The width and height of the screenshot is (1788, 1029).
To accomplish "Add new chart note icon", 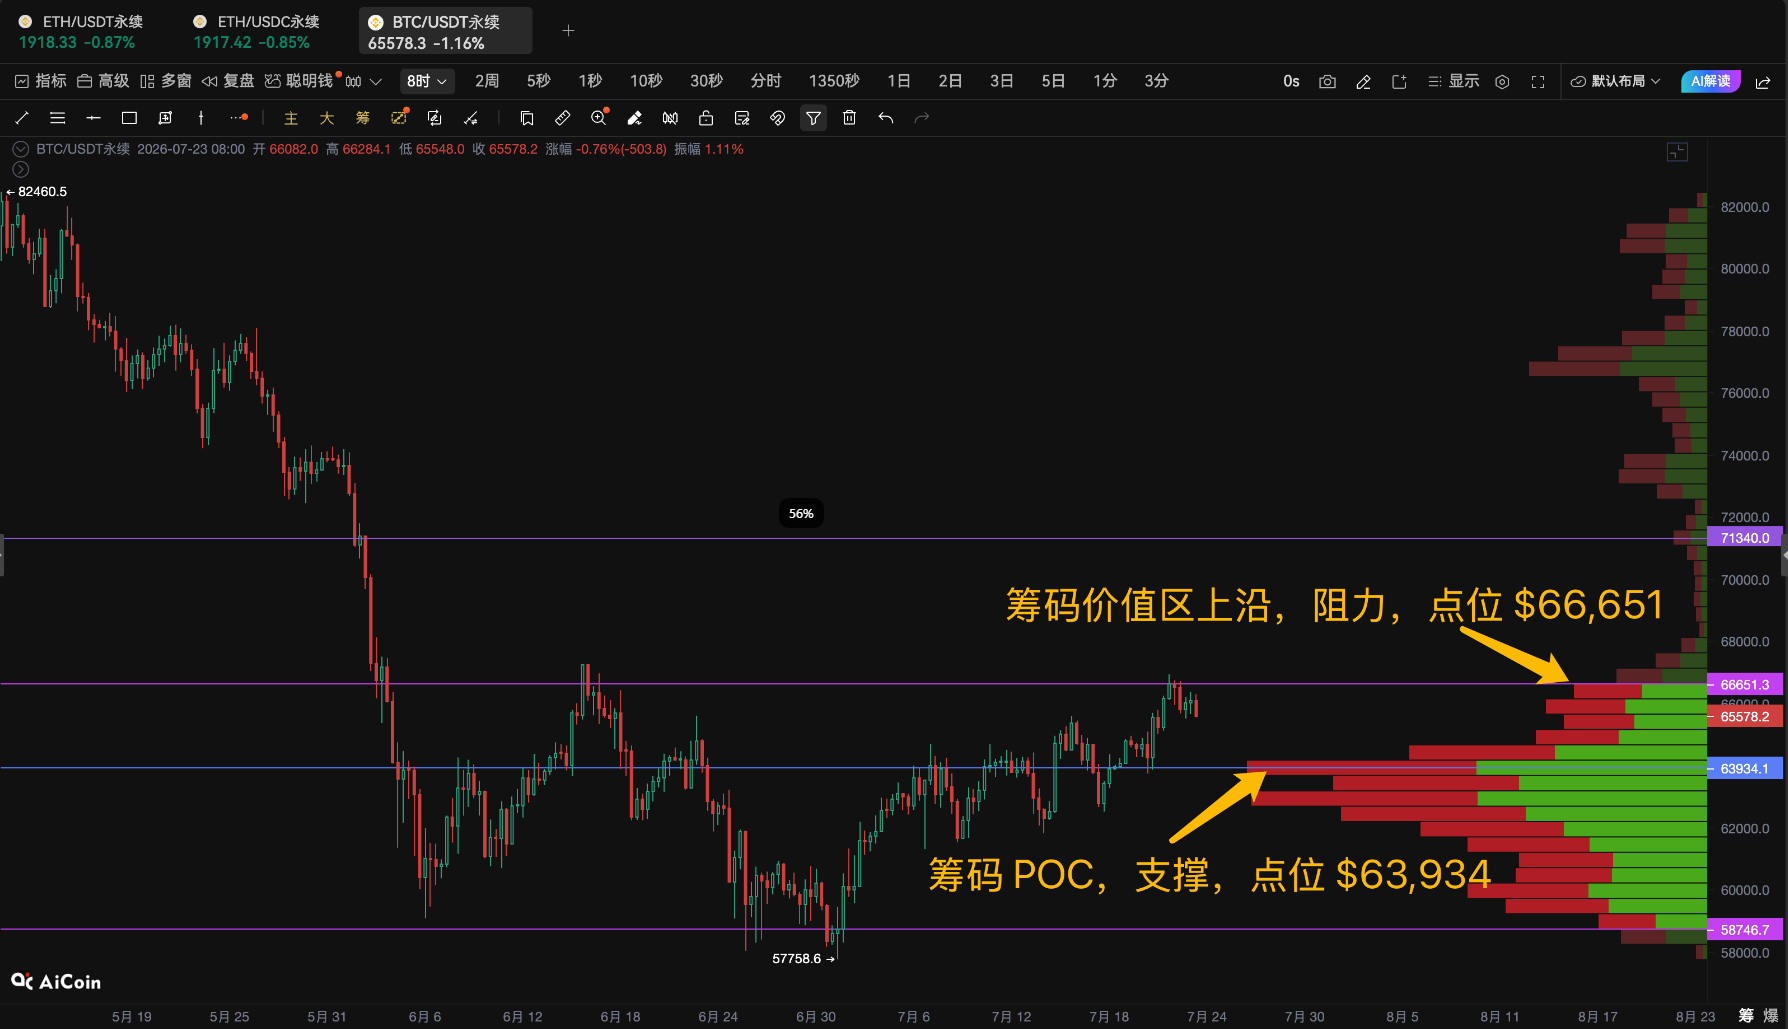I will pos(1399,82).
